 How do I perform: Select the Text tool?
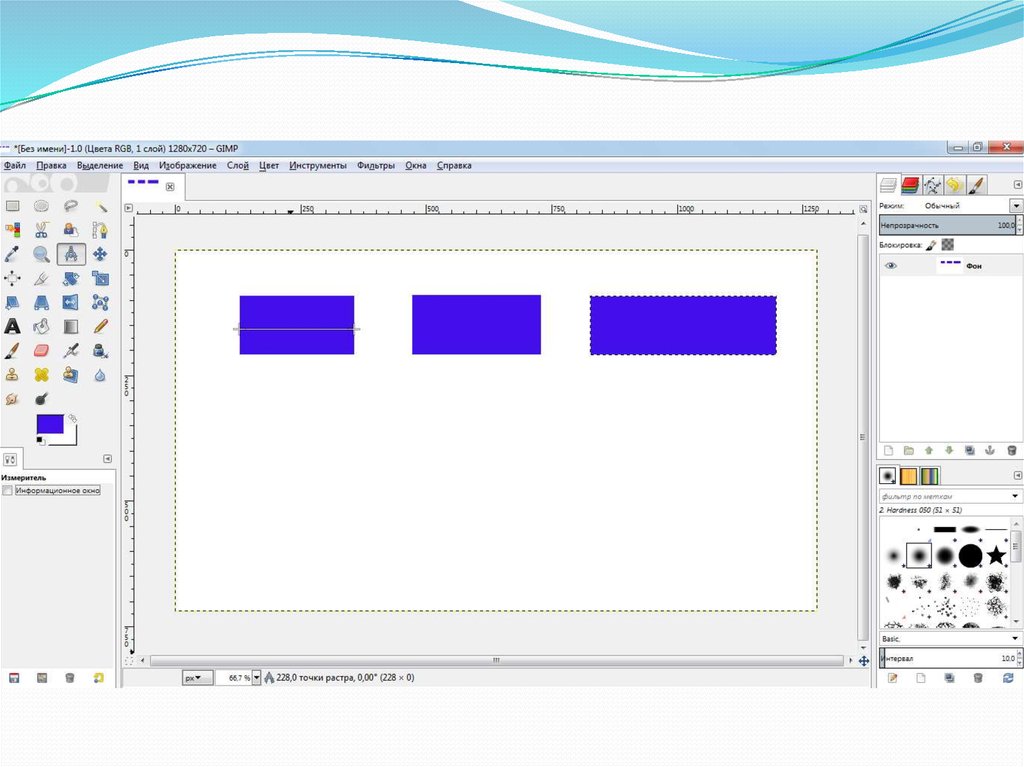(13, 326)
